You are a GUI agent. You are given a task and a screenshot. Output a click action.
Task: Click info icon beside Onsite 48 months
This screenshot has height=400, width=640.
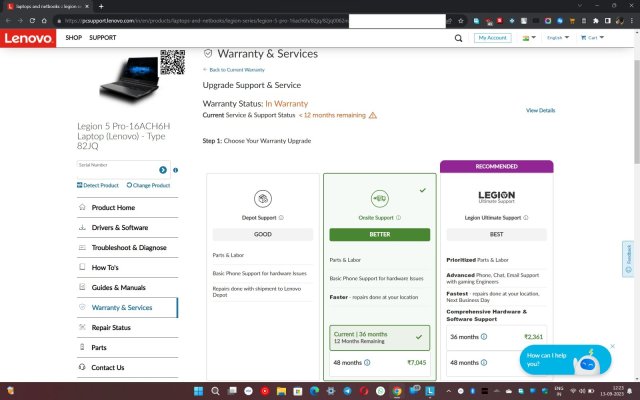pos(367,362)
